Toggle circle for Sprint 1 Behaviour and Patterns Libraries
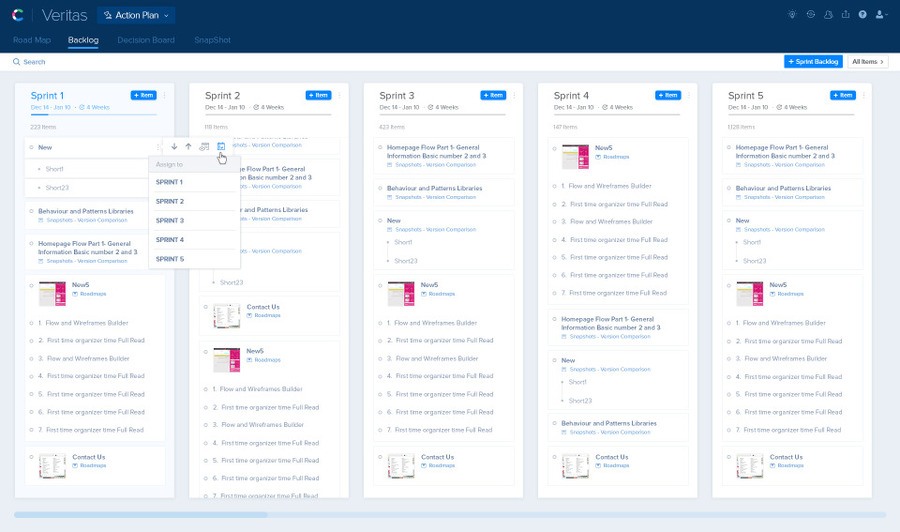900x532 pixels. [x=32, y=211]
